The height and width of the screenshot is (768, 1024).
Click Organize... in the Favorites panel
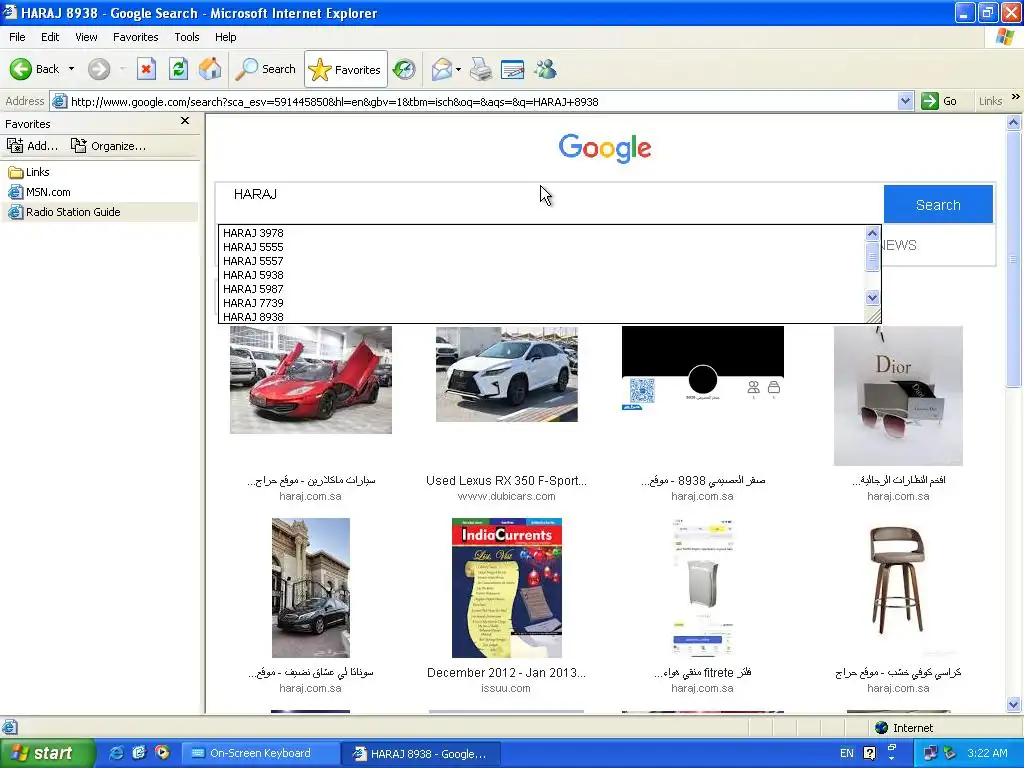coord(108,146)
